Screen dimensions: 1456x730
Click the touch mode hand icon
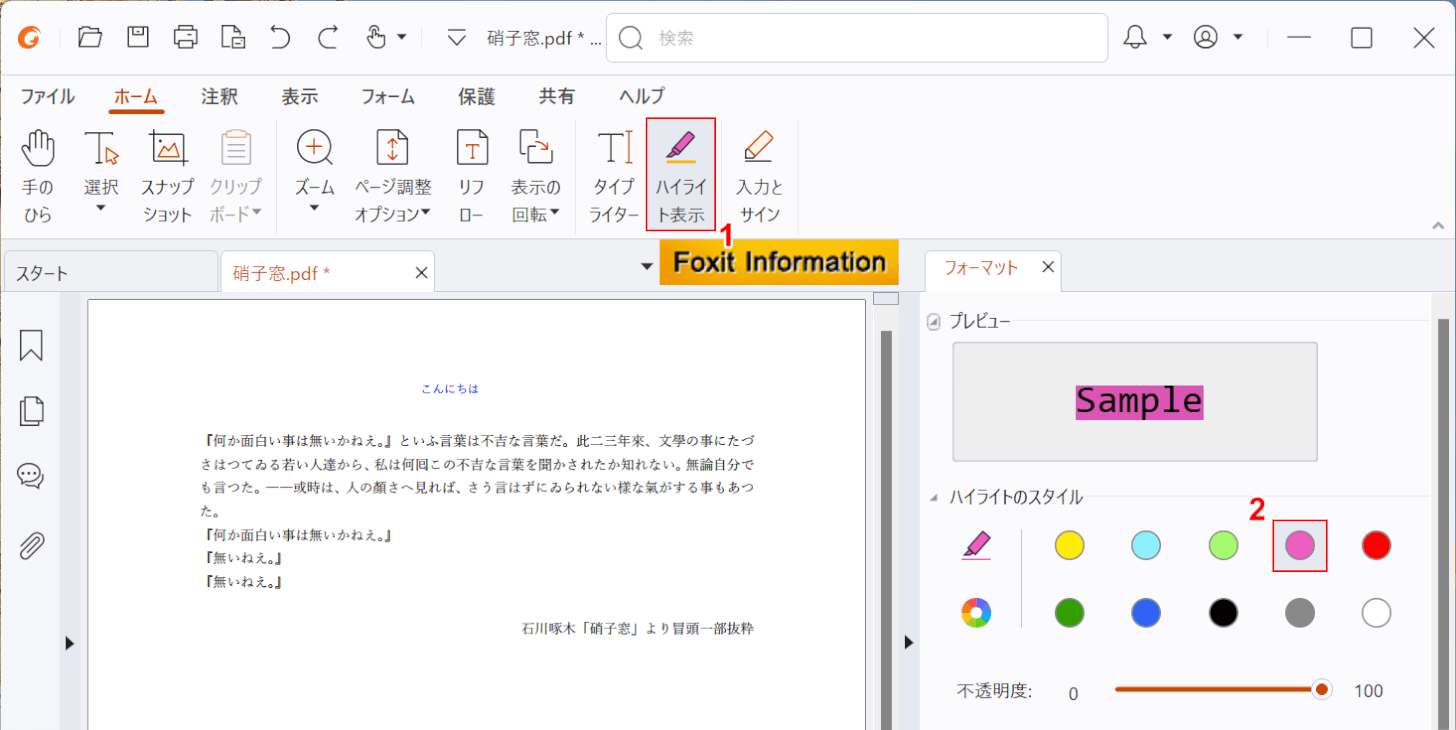(375, 38)
